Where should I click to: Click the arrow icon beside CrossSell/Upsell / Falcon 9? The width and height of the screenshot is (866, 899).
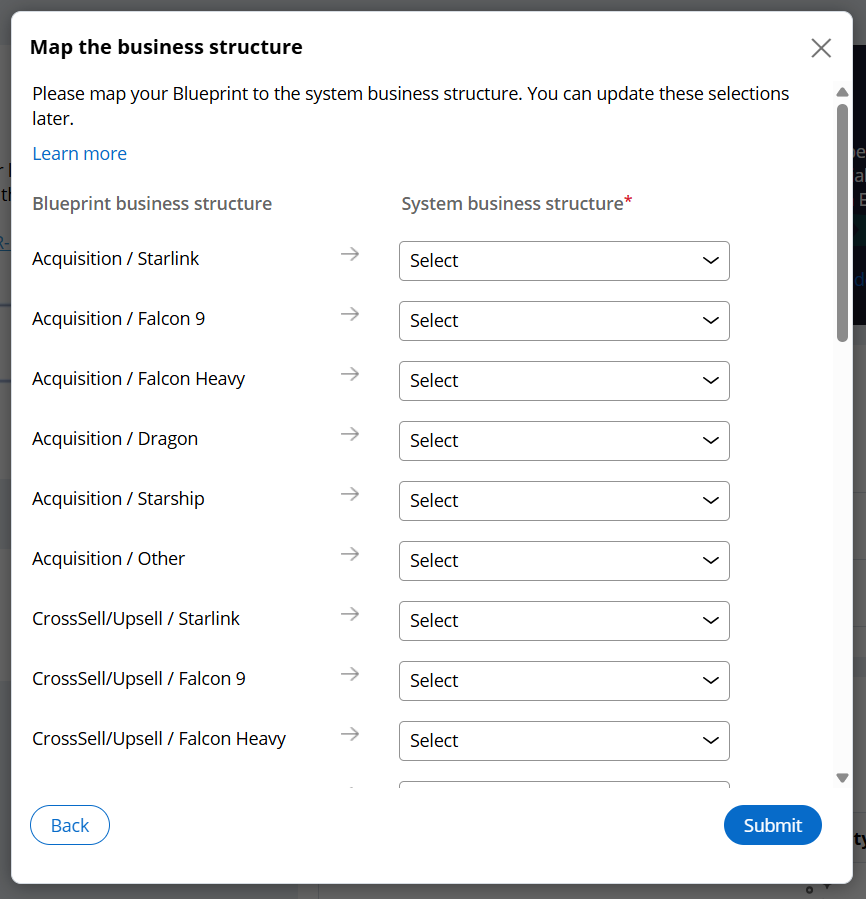(350, 674)
